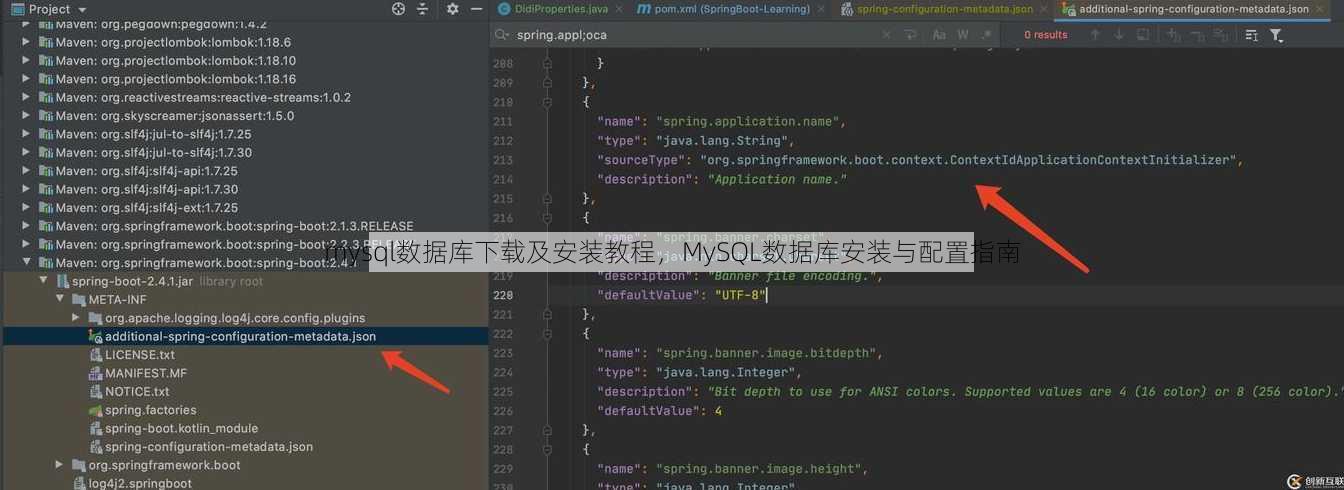Select Maven: org.slf4j:slf4j-api:1.7.25 entry
The height and width of the screenshot is (490, 1344).
(x=147, y=171)
